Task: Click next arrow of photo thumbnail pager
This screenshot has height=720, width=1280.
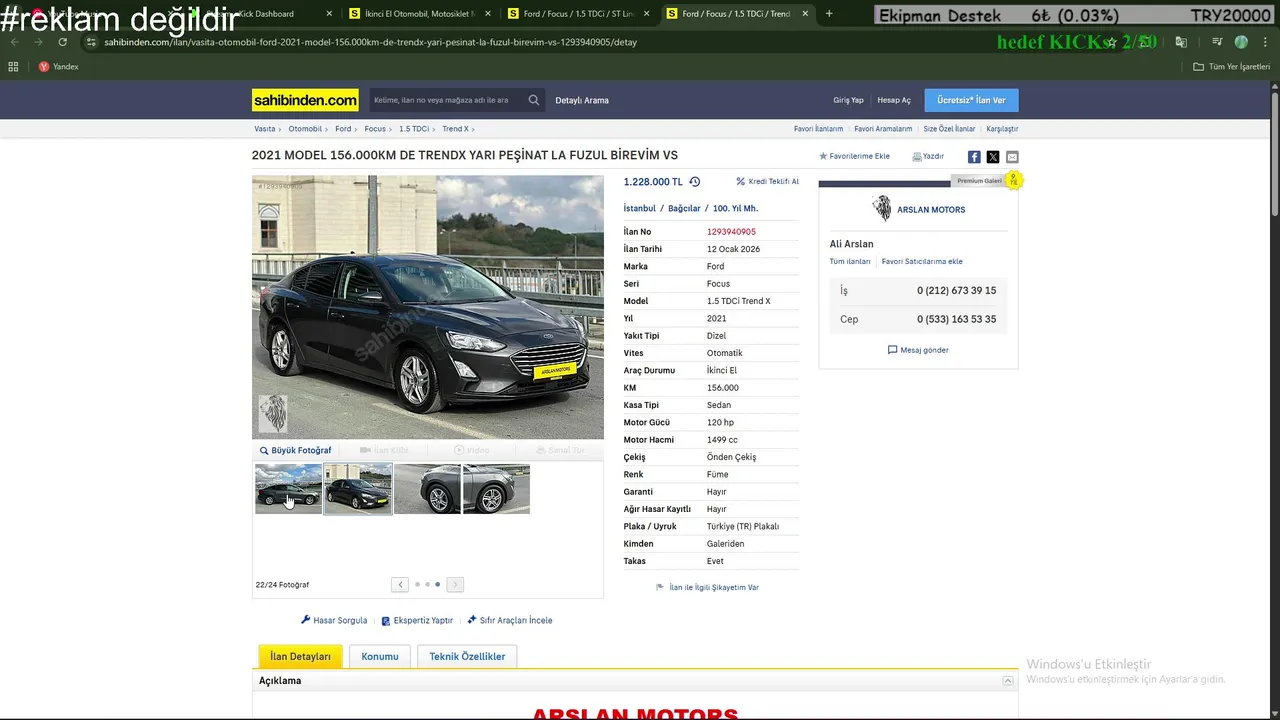Action: [455, 584]
